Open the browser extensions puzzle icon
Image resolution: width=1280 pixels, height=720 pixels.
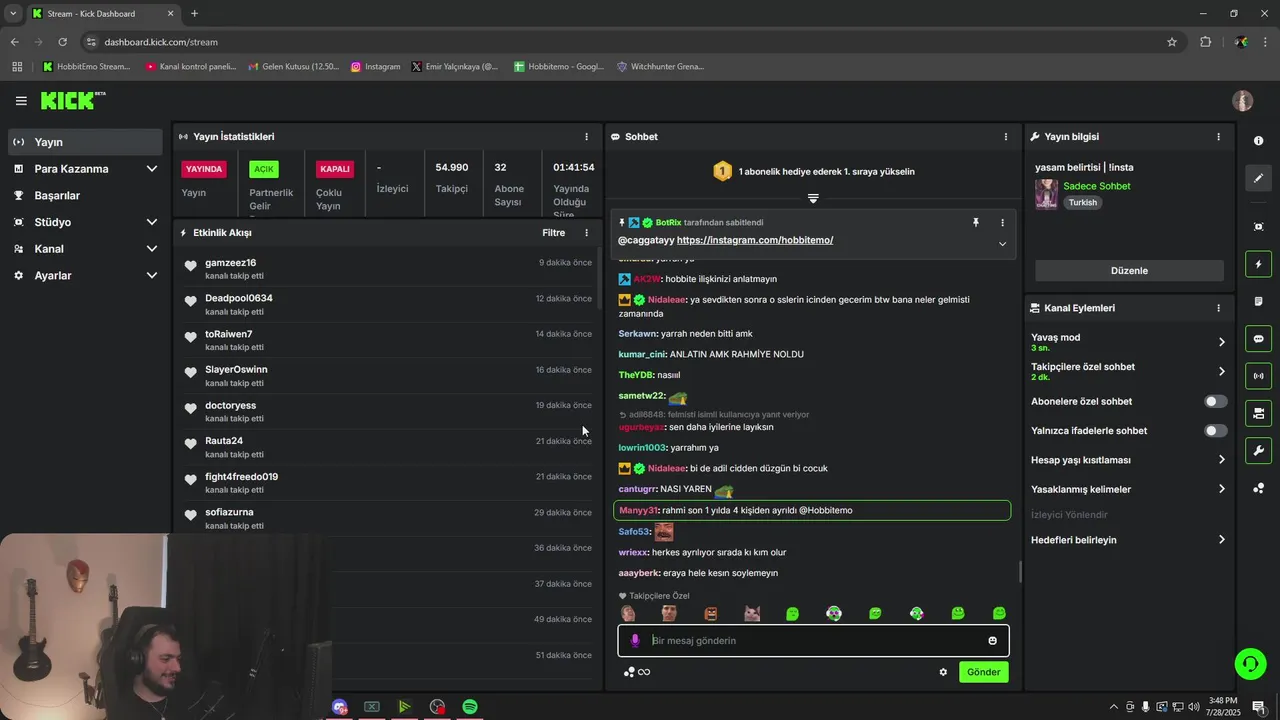1205,42
